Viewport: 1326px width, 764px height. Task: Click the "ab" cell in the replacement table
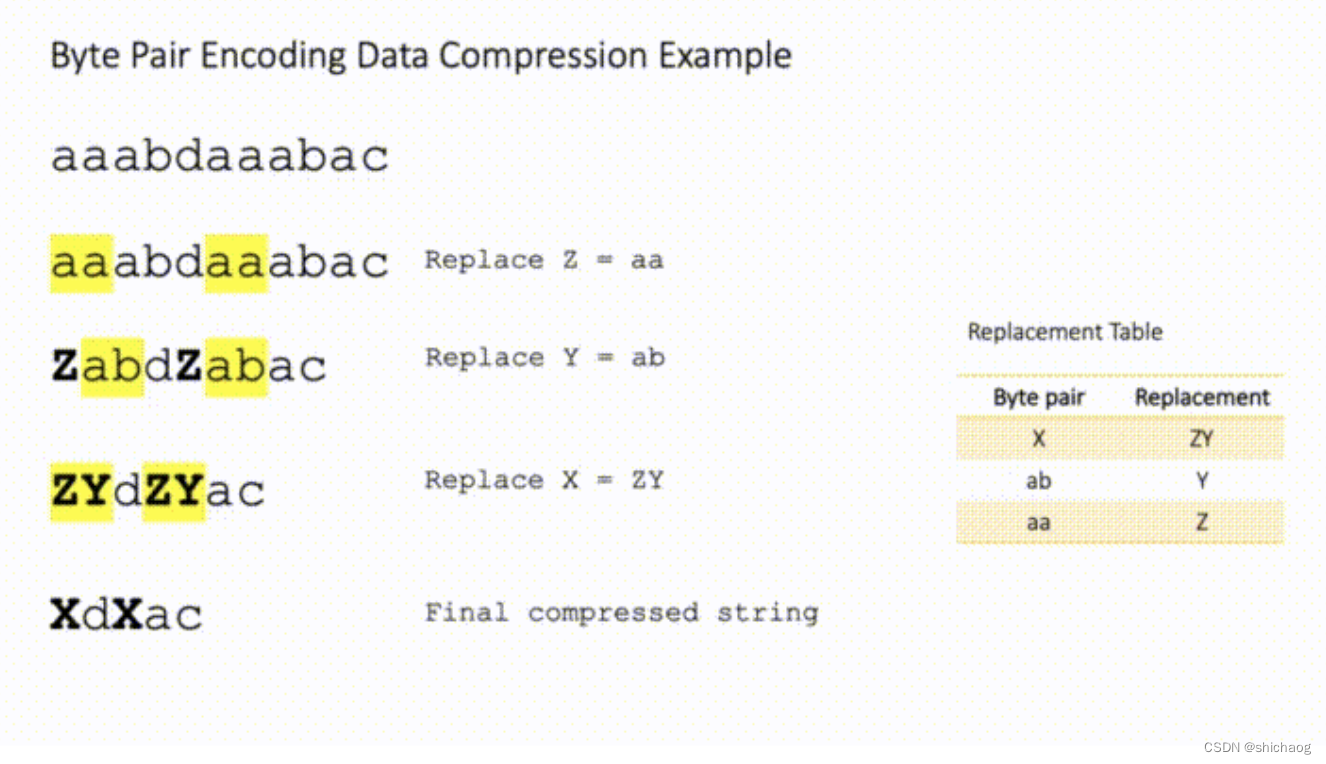(x=1038, y=481)
